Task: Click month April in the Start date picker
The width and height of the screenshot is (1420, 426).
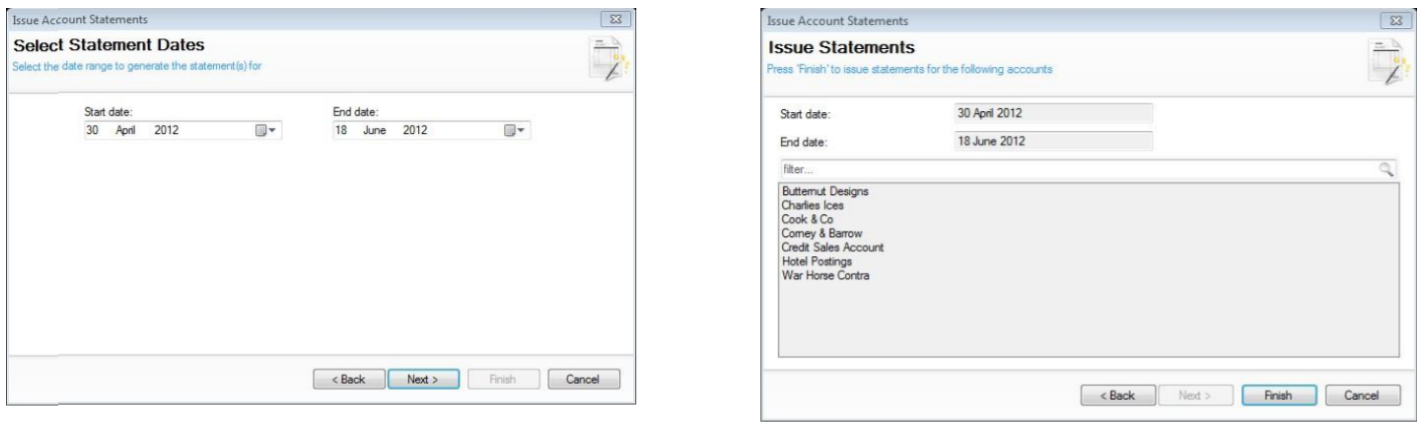Action: (x=126, y=130)
